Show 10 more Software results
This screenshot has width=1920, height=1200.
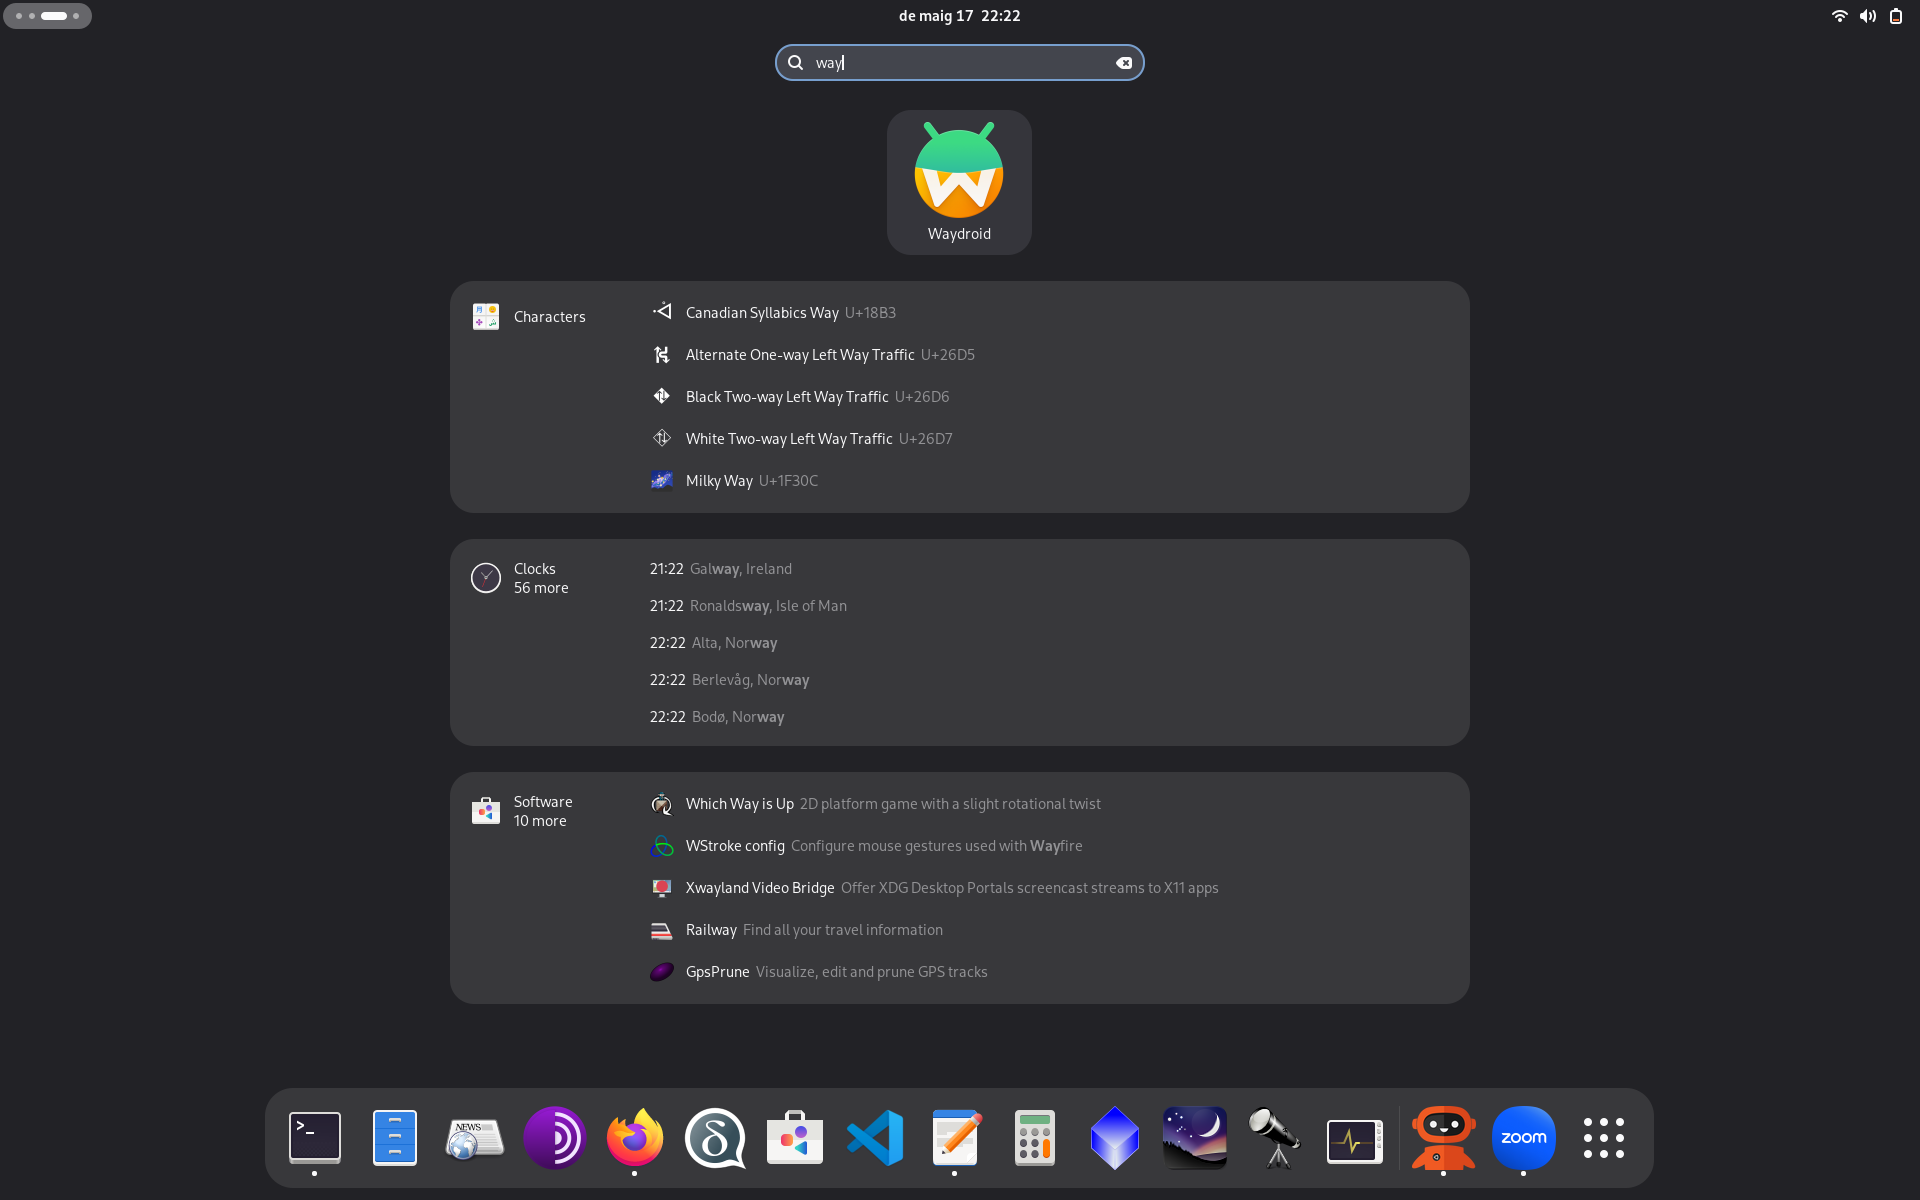540,821
